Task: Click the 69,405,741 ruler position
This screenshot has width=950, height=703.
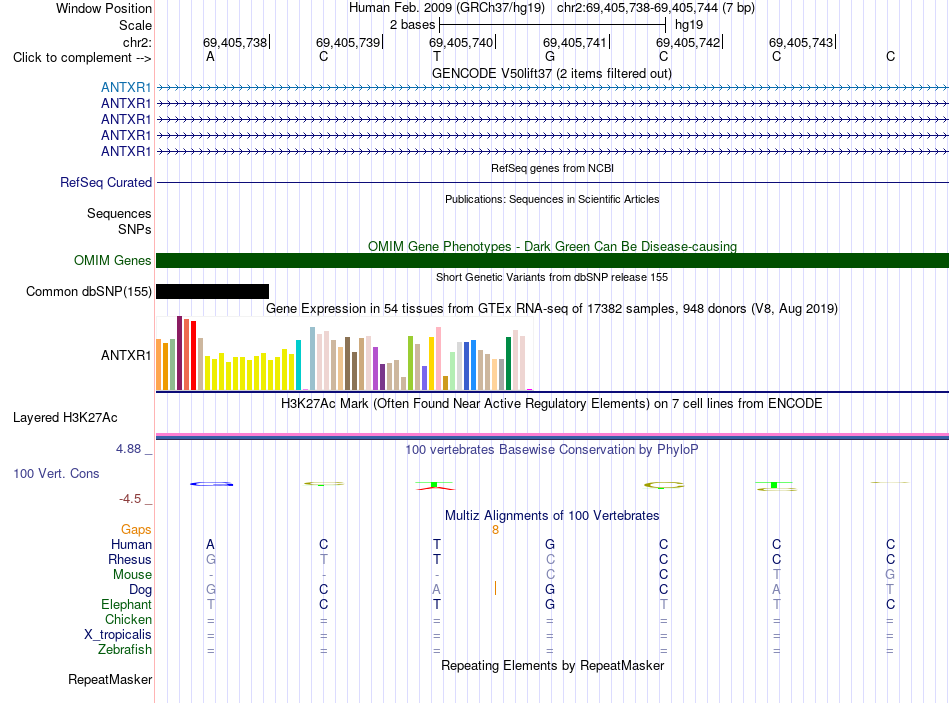Action: pos(574,42)
